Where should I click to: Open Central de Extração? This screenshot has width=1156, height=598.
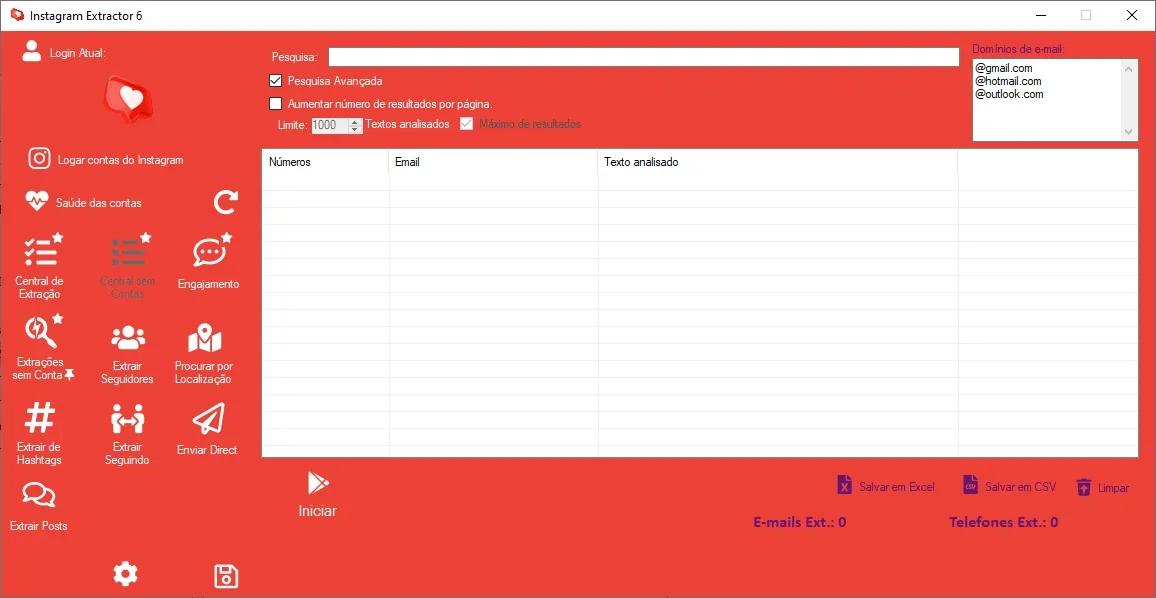(x=39, y=267)
